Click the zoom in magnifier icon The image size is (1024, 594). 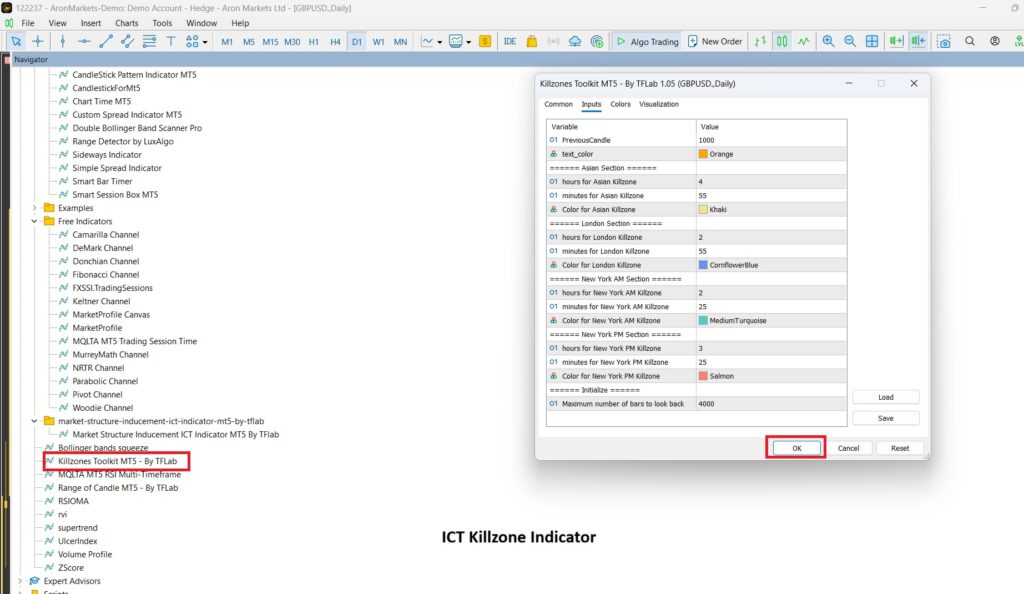pyautogui.click(x=828, y=41)
